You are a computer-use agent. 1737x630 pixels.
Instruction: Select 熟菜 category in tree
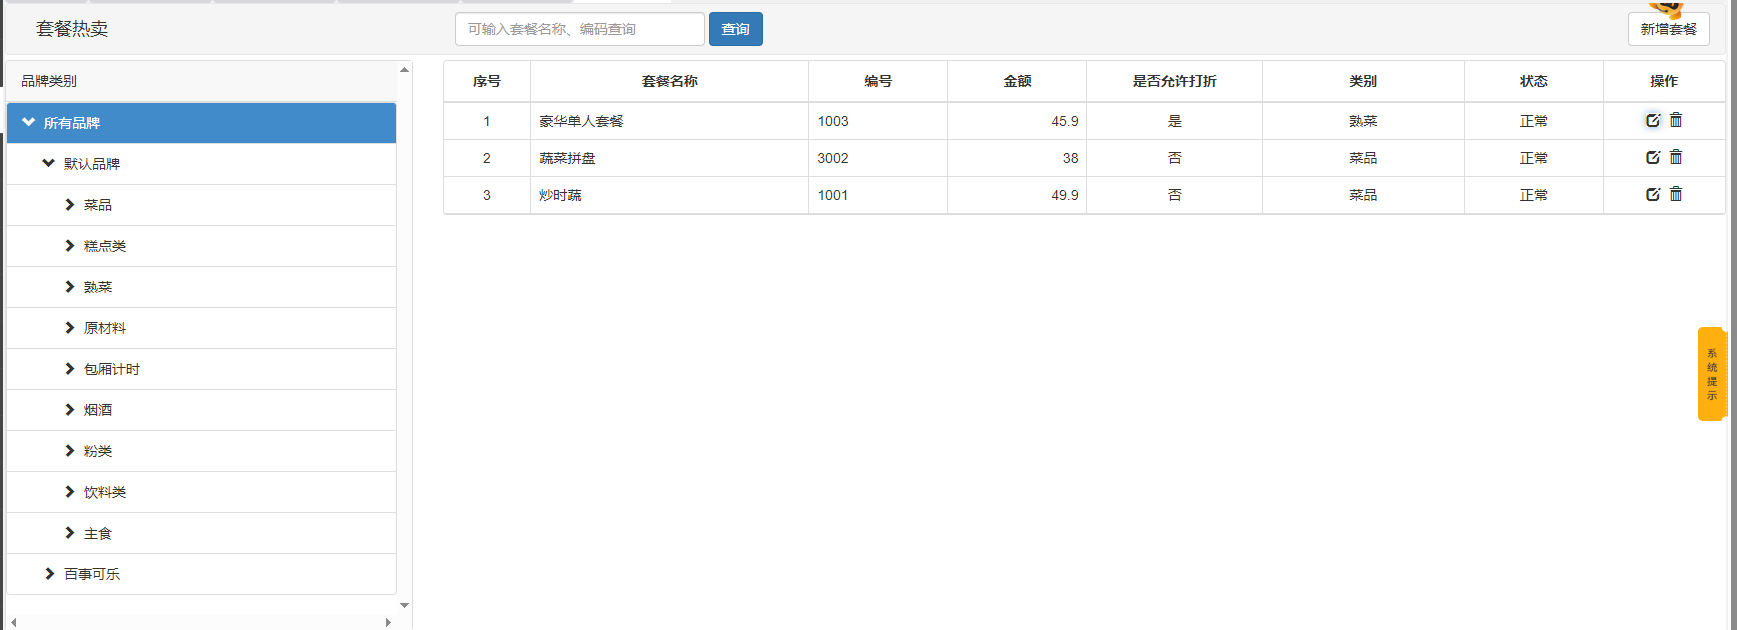(x=98, y=287)
